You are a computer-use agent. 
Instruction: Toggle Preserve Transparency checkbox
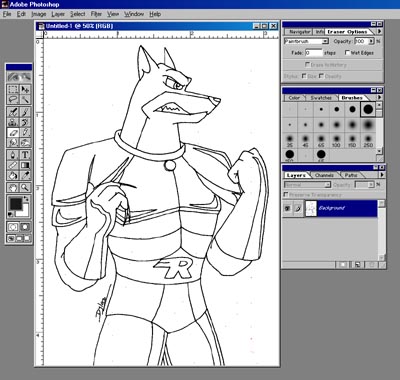286,194
